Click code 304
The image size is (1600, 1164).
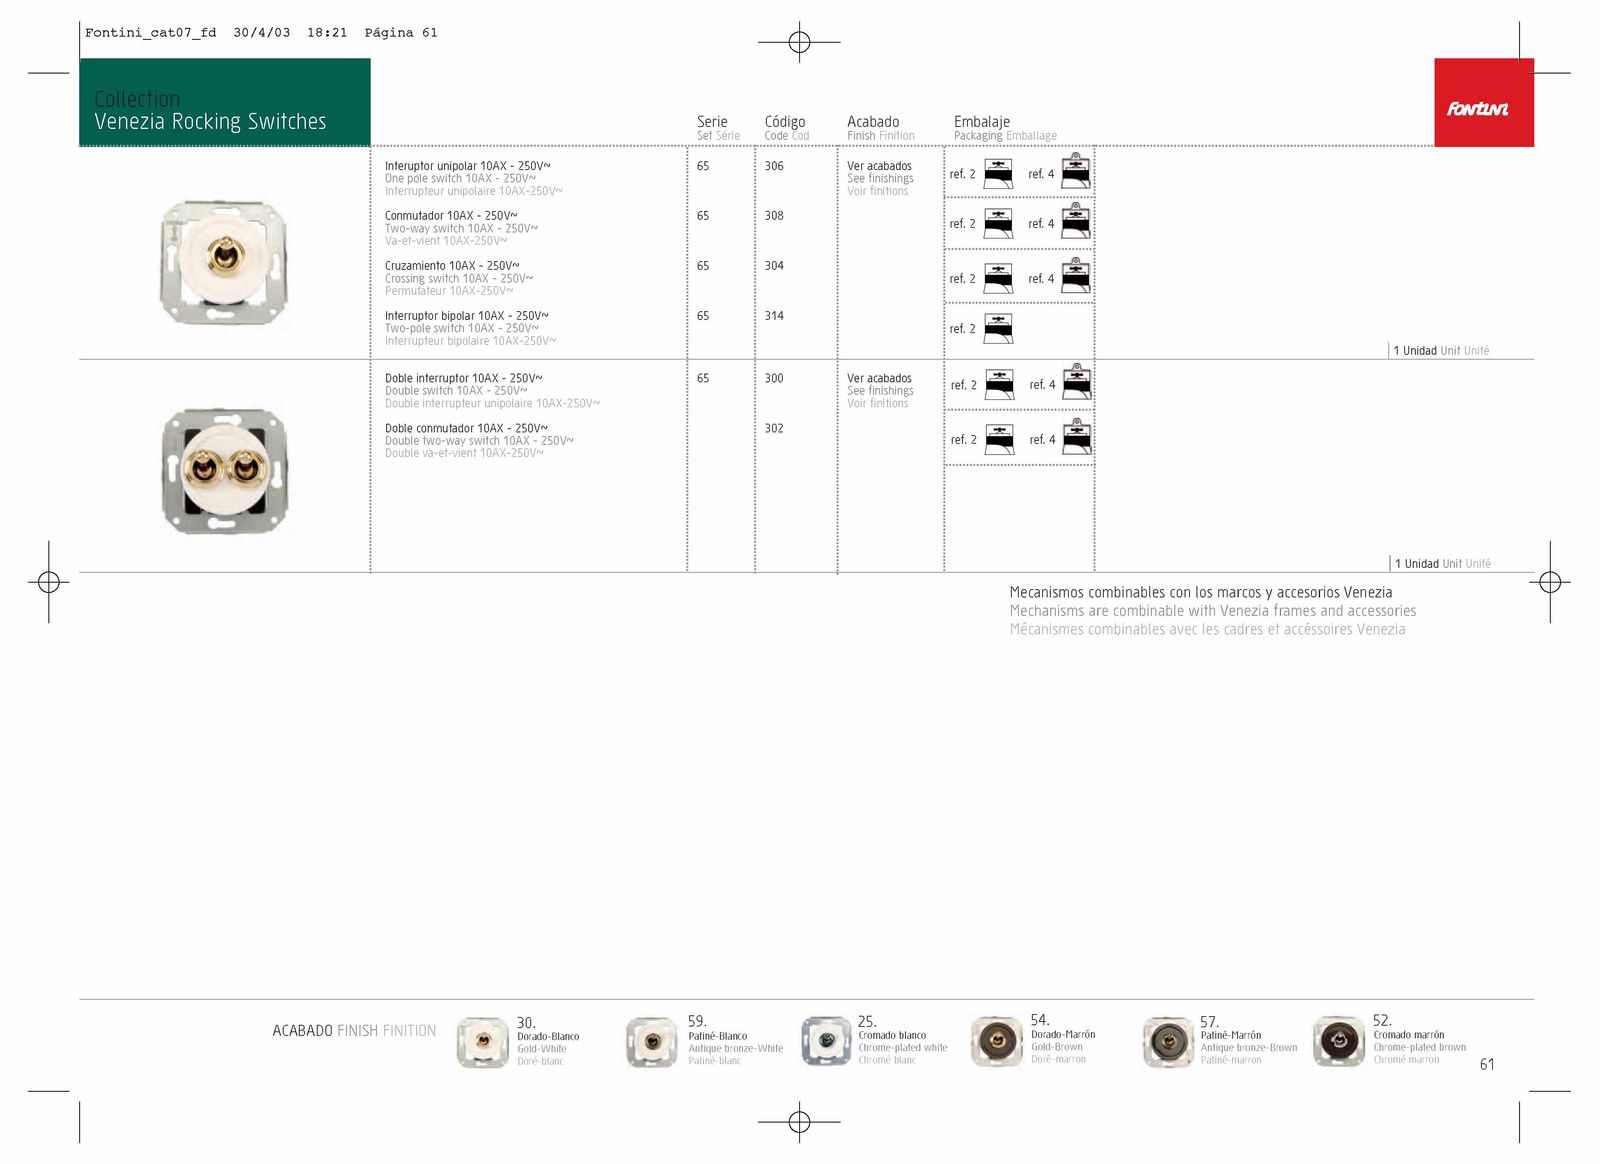point(774,266)
